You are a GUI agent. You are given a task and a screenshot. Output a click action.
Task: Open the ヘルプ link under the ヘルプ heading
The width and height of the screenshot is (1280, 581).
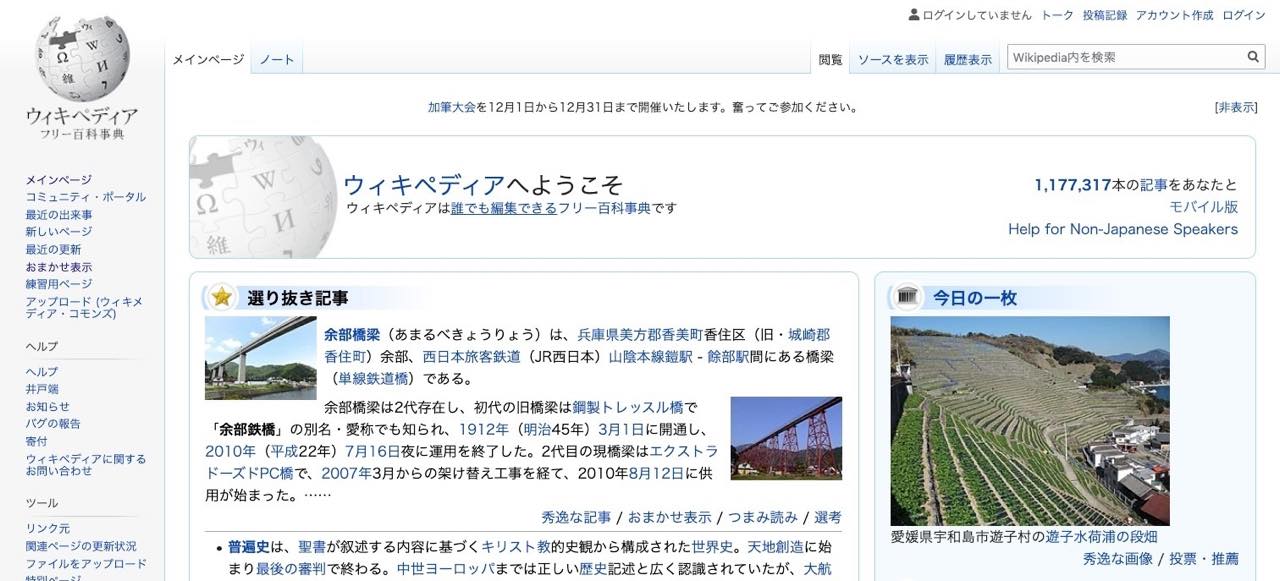point(42,372)
